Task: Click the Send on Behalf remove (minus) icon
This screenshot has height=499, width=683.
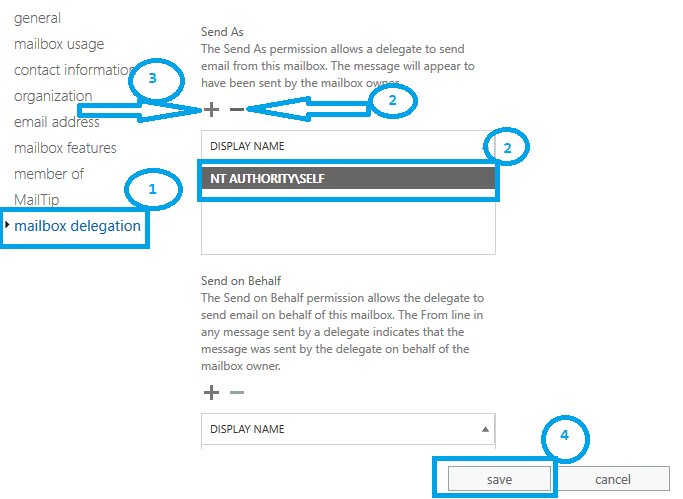Action: click(x=237, y=392)
